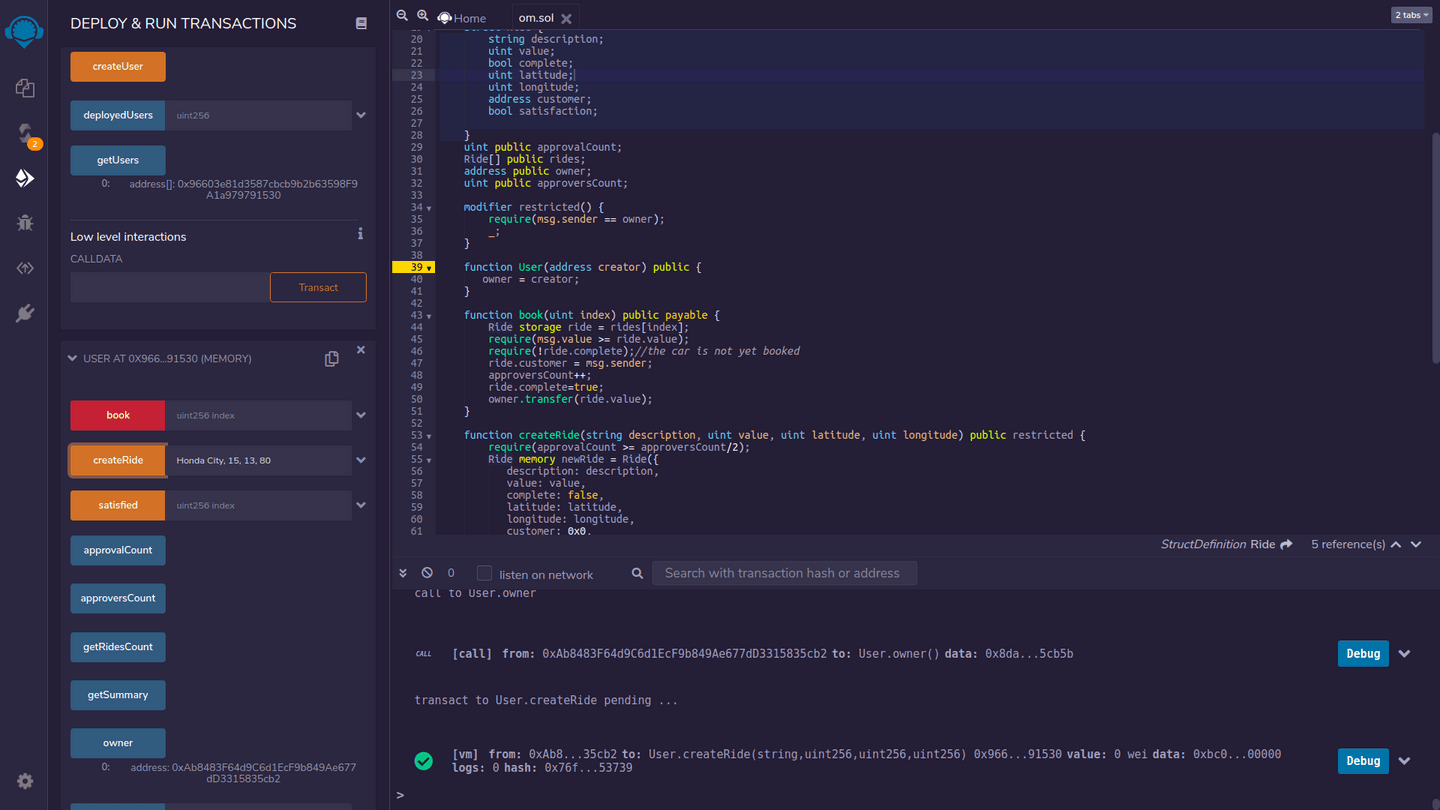Viewport: 1440px width, 810px height.
Task: Remove the deployed User instance with X
Action: pyautogui.click(x=361, y=350)
